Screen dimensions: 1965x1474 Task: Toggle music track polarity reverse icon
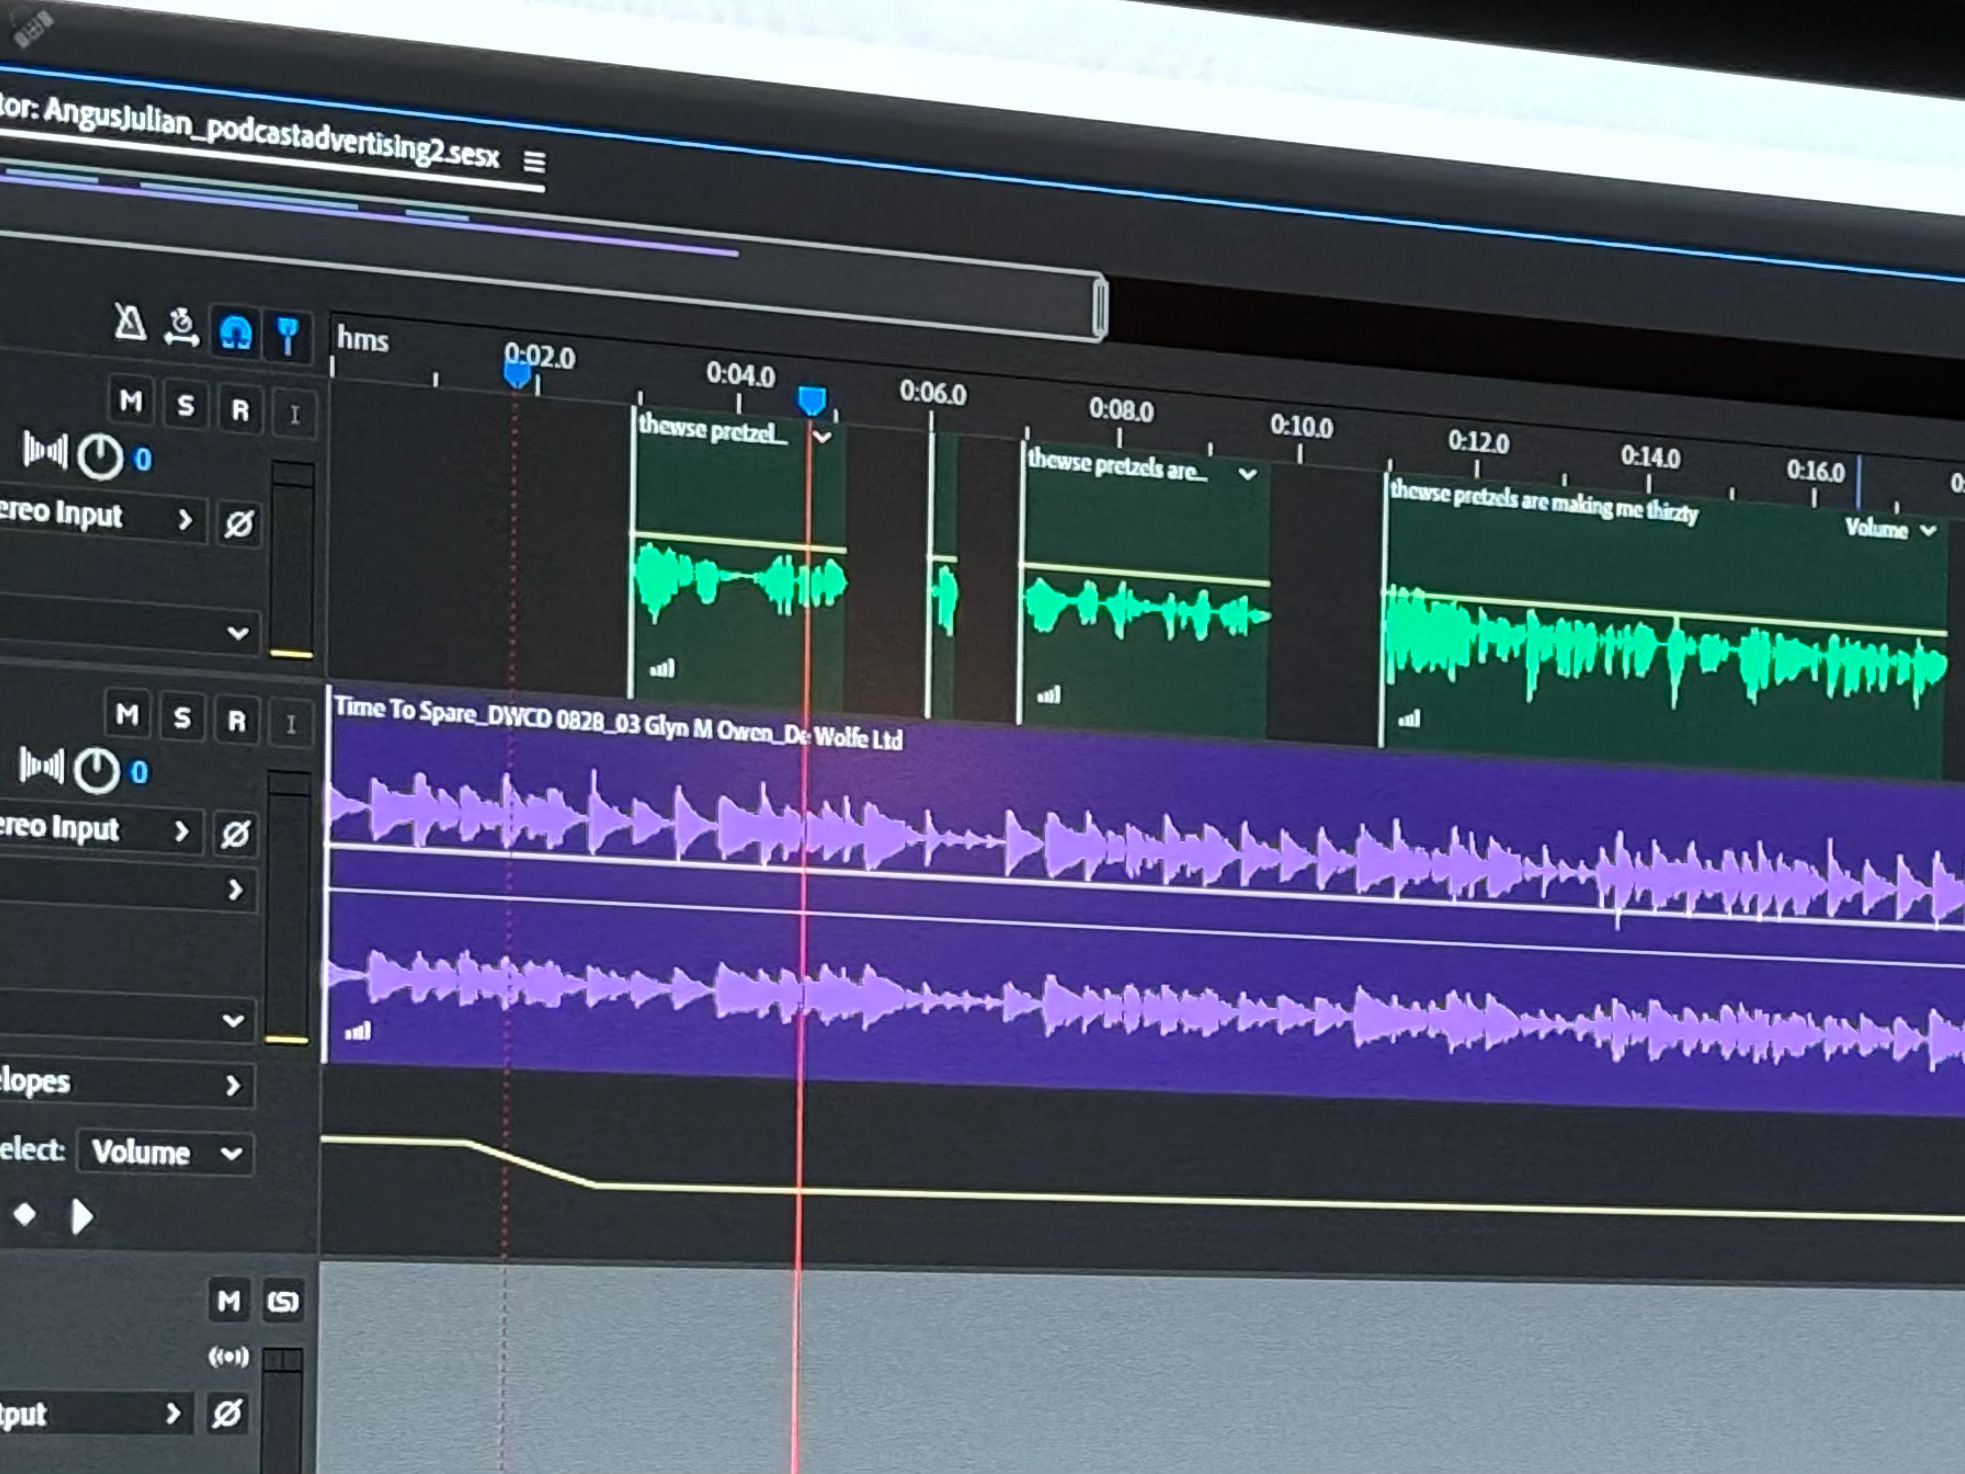(235, 834)
